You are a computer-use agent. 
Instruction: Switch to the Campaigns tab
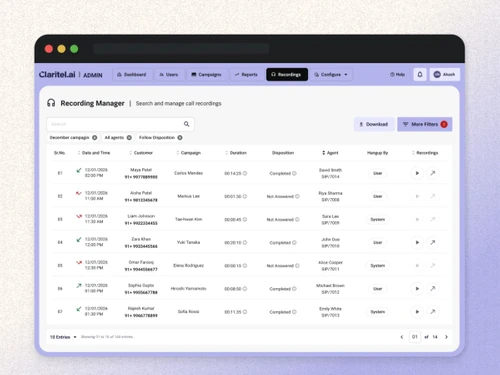tap(206, 74)
